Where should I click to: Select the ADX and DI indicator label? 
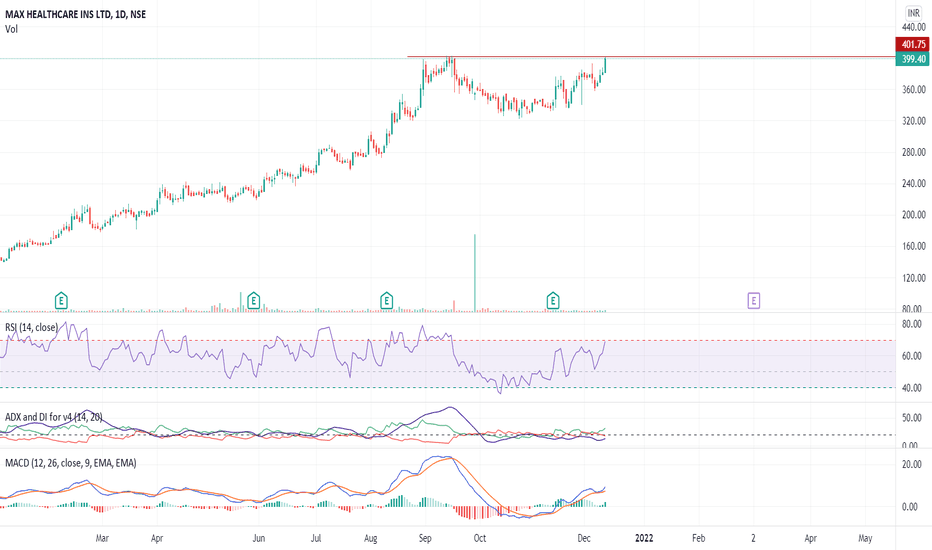pyautogui.click(x=53, y=417)
